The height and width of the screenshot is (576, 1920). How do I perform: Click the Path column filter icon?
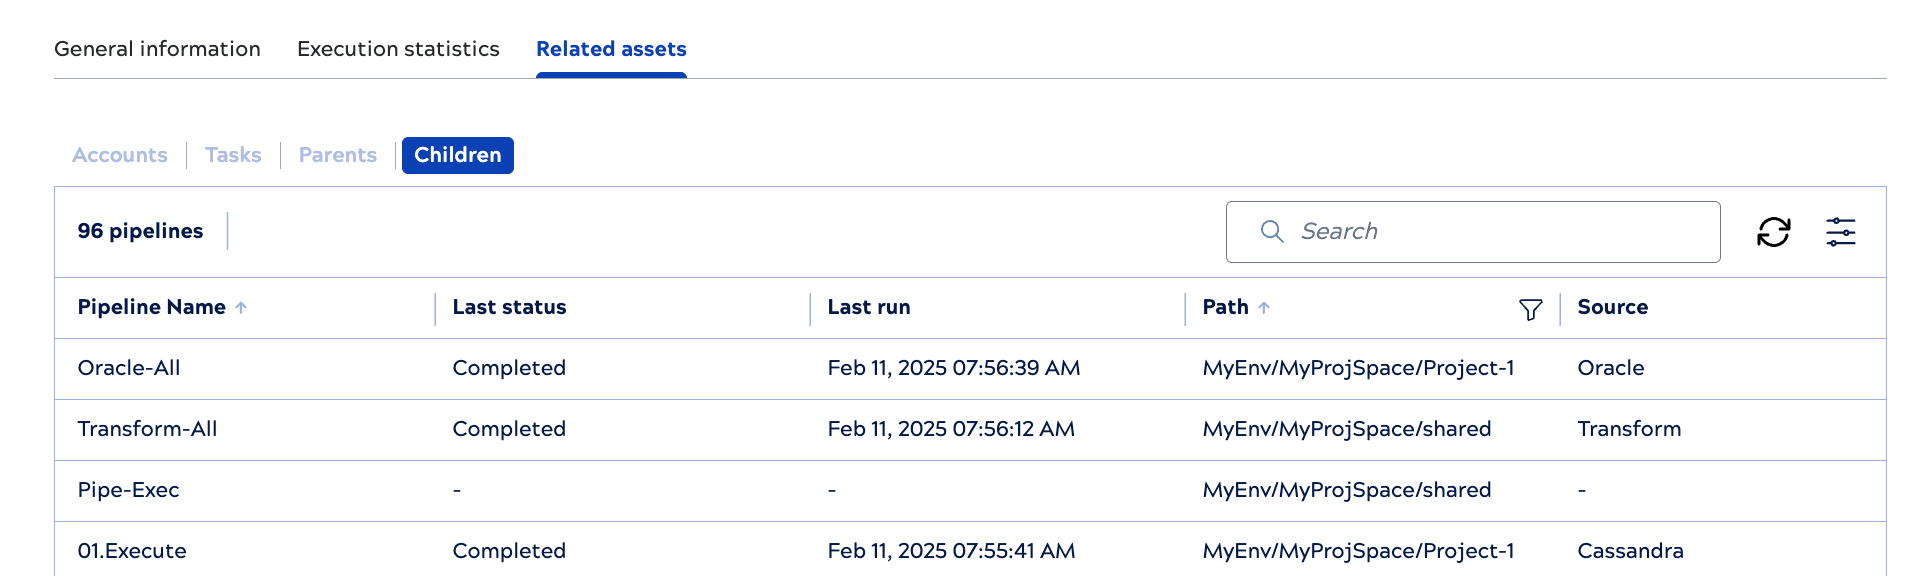[1530, 310]
